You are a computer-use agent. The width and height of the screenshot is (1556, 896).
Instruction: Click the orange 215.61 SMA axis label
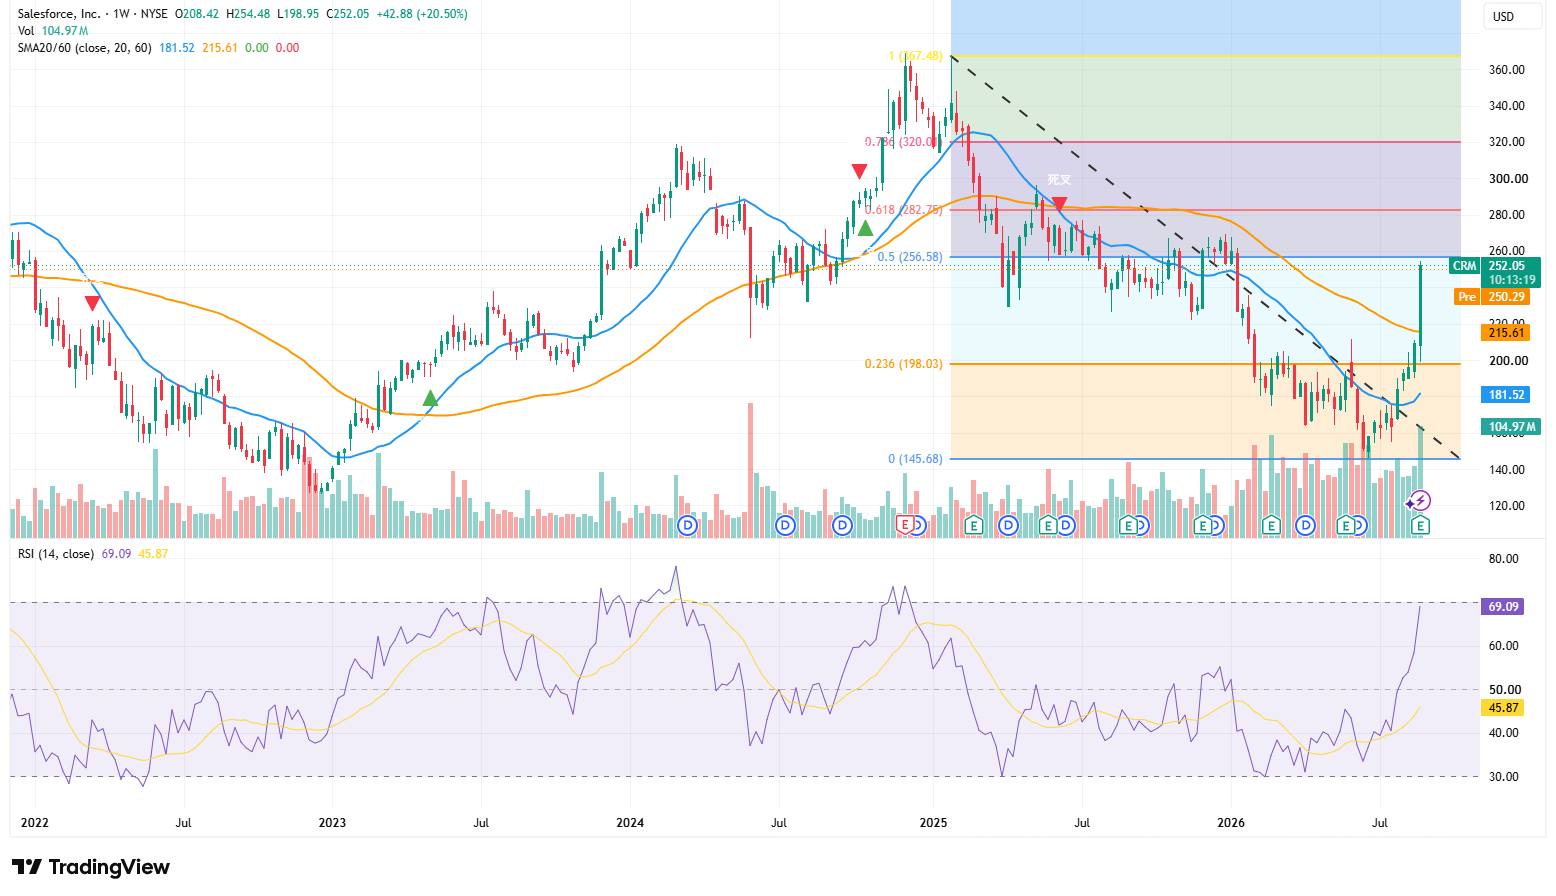pos(1506,333)
